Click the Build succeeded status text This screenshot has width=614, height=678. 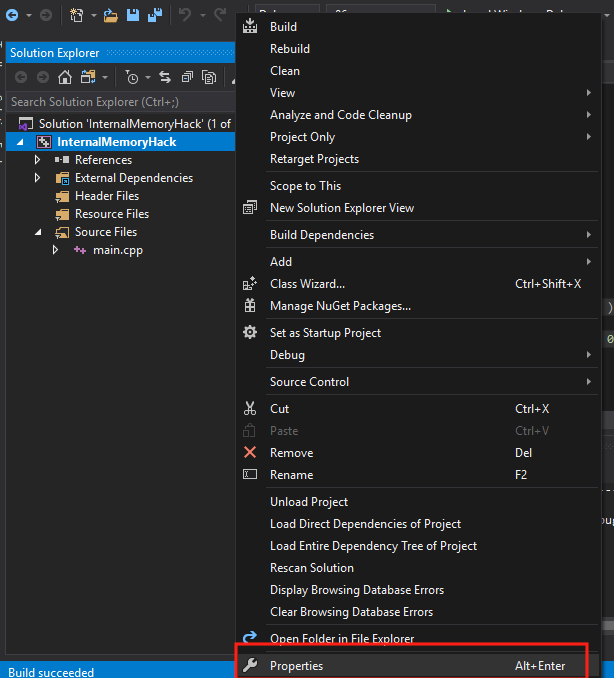pos(51,672)
